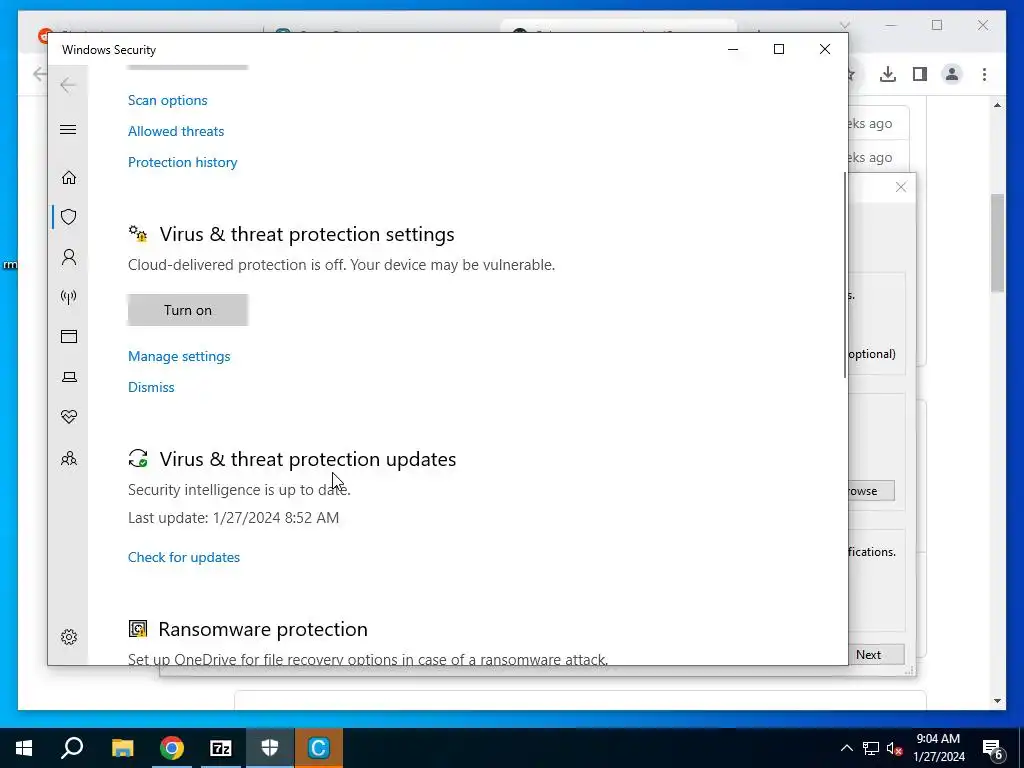Image resolution: width=1024 pixels, height=768 pixels.
Task: Open Protection history link
Action: point(182,163)
